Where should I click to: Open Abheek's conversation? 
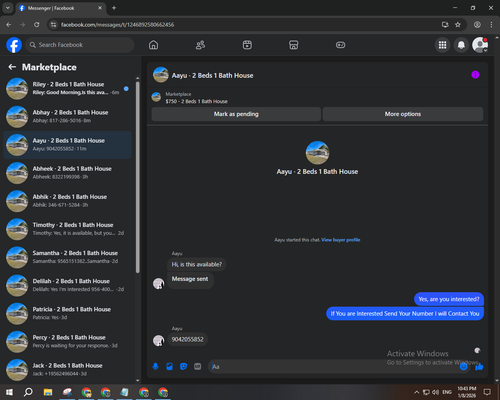click(x=68, y=173)
